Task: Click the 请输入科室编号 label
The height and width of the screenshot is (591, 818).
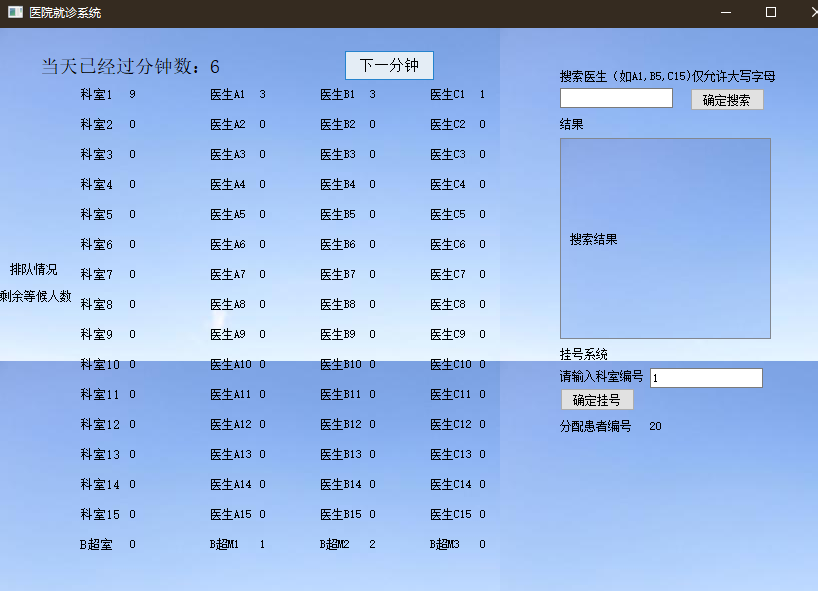Action: 602,376
